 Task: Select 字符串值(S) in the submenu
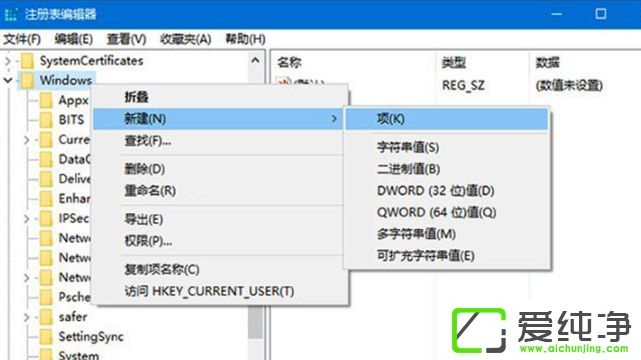[x=446, y=147]
